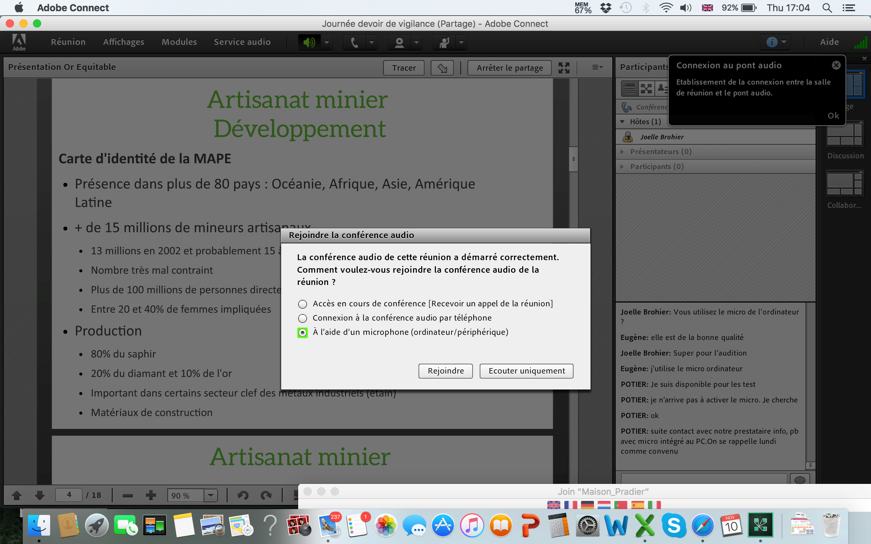Collapse the Hôtes (1) group
The height and width of the screenshot is (544, 871).
[x=622, y=122]
